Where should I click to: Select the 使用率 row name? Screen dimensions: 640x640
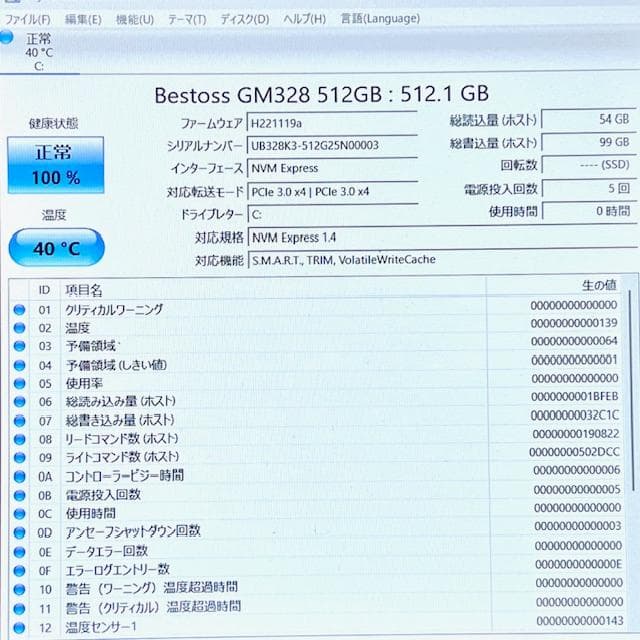tap(84, 383)
